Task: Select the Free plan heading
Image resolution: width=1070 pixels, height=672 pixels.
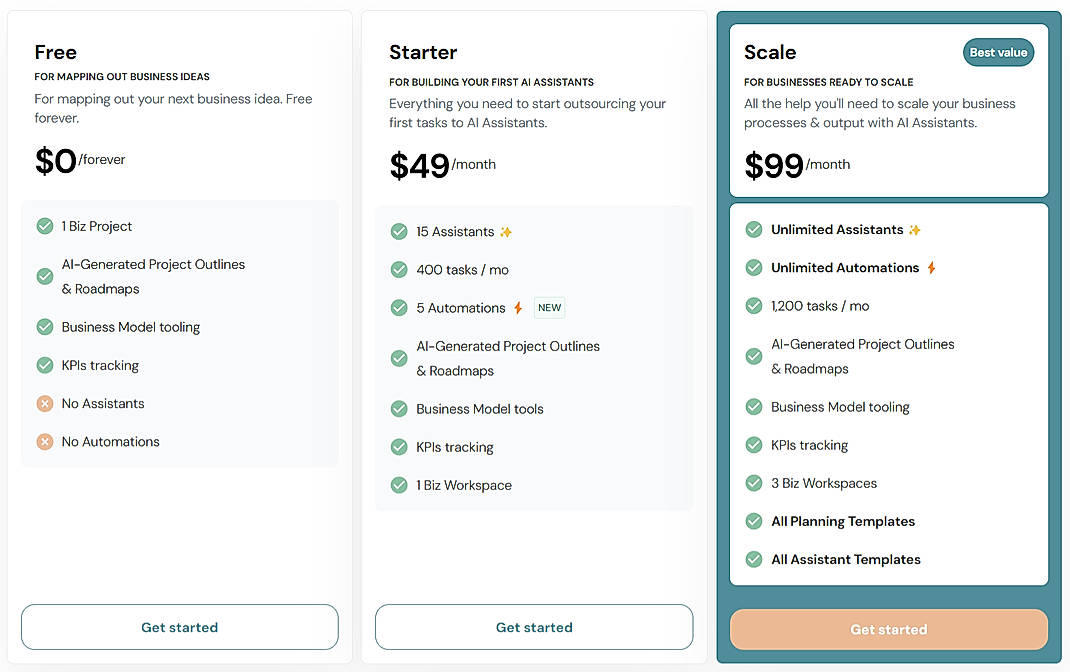Action: click(x=55, y=52)
